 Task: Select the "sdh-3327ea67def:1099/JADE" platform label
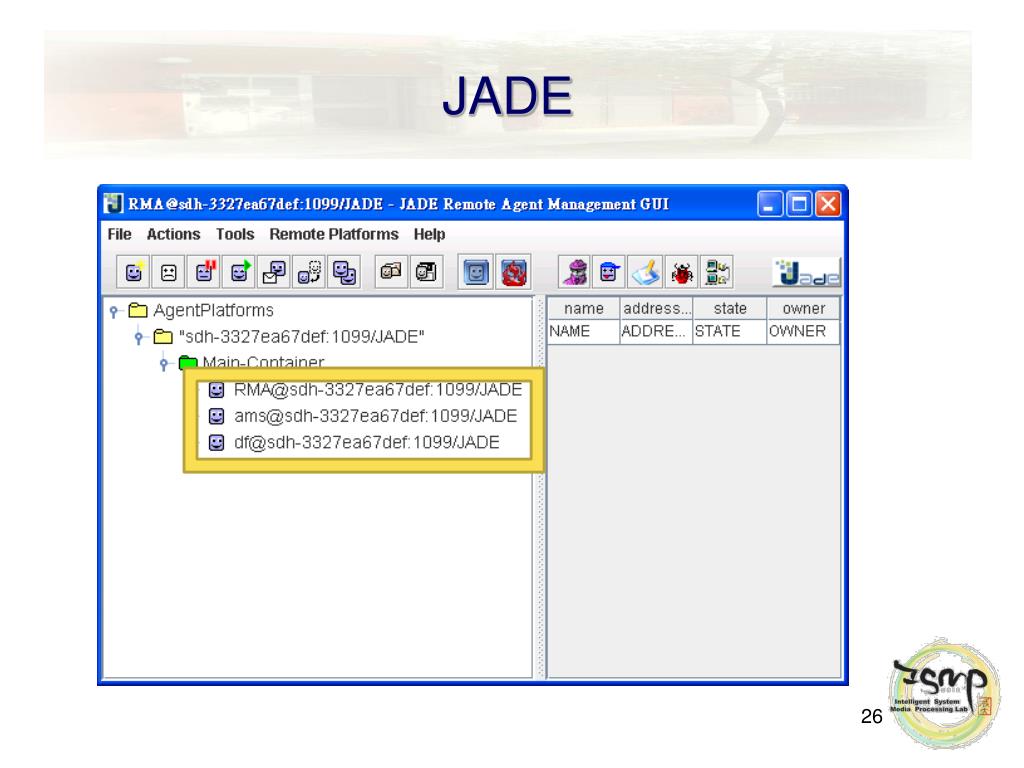click(302, 337)
